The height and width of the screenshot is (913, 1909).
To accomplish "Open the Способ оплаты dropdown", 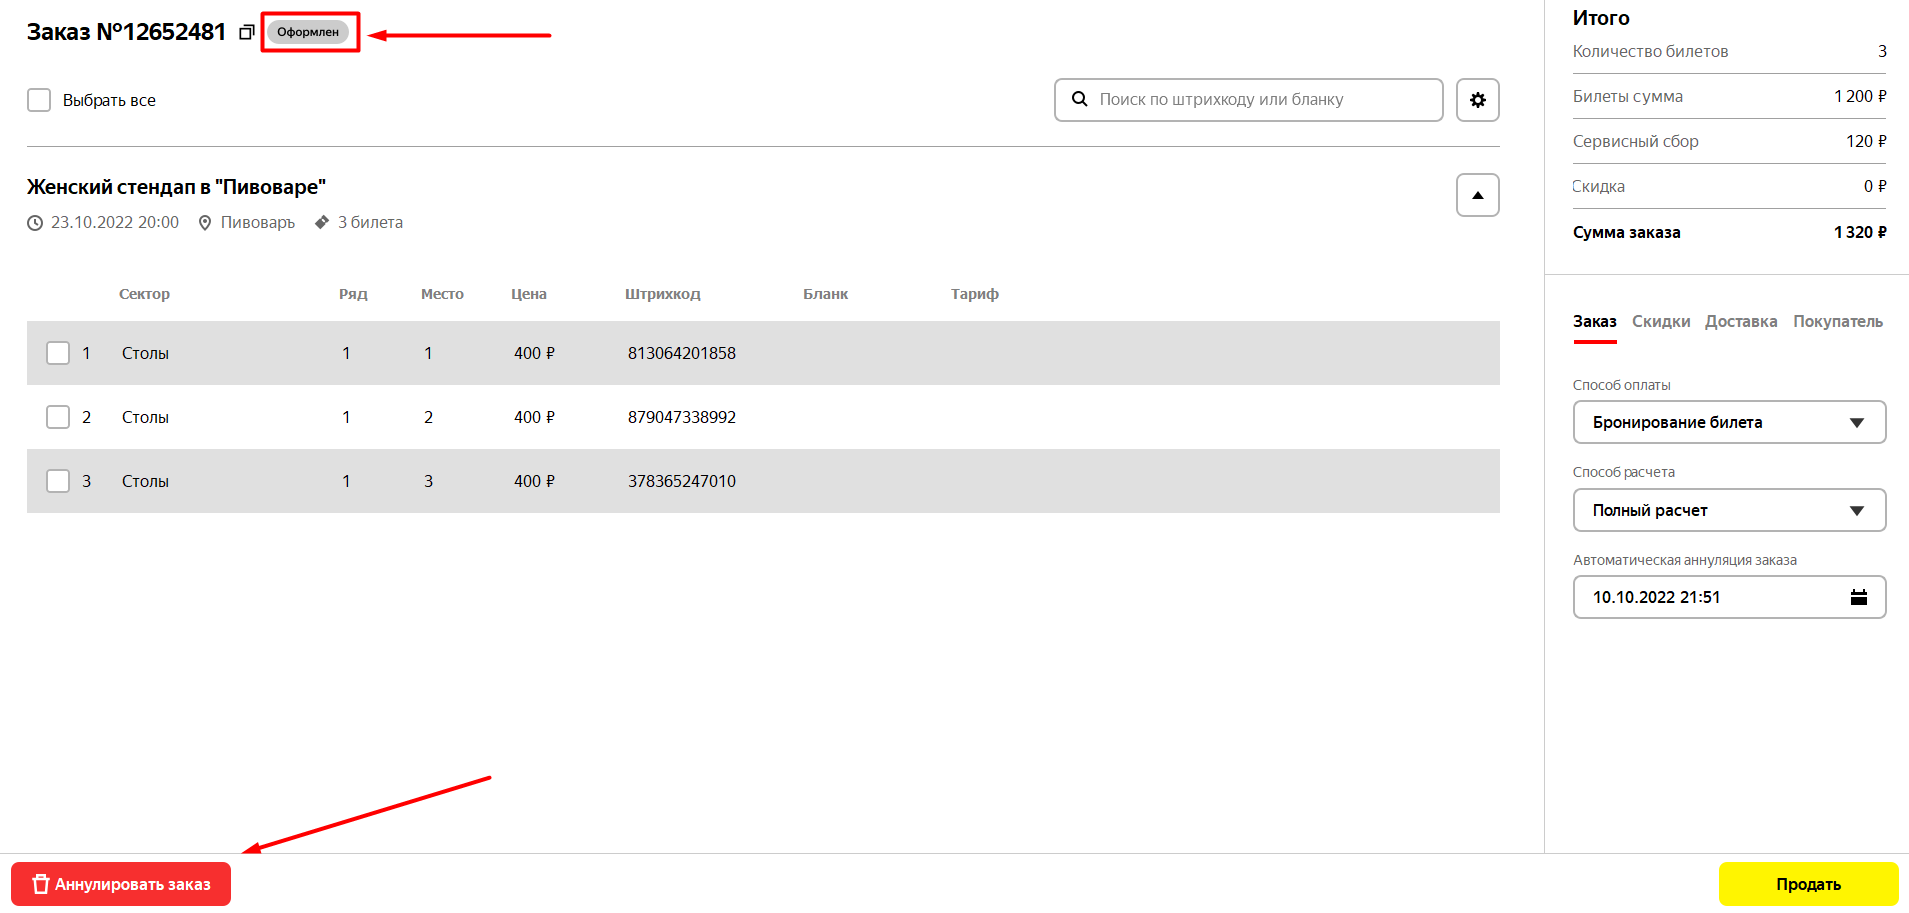I will coord(1729,422).
